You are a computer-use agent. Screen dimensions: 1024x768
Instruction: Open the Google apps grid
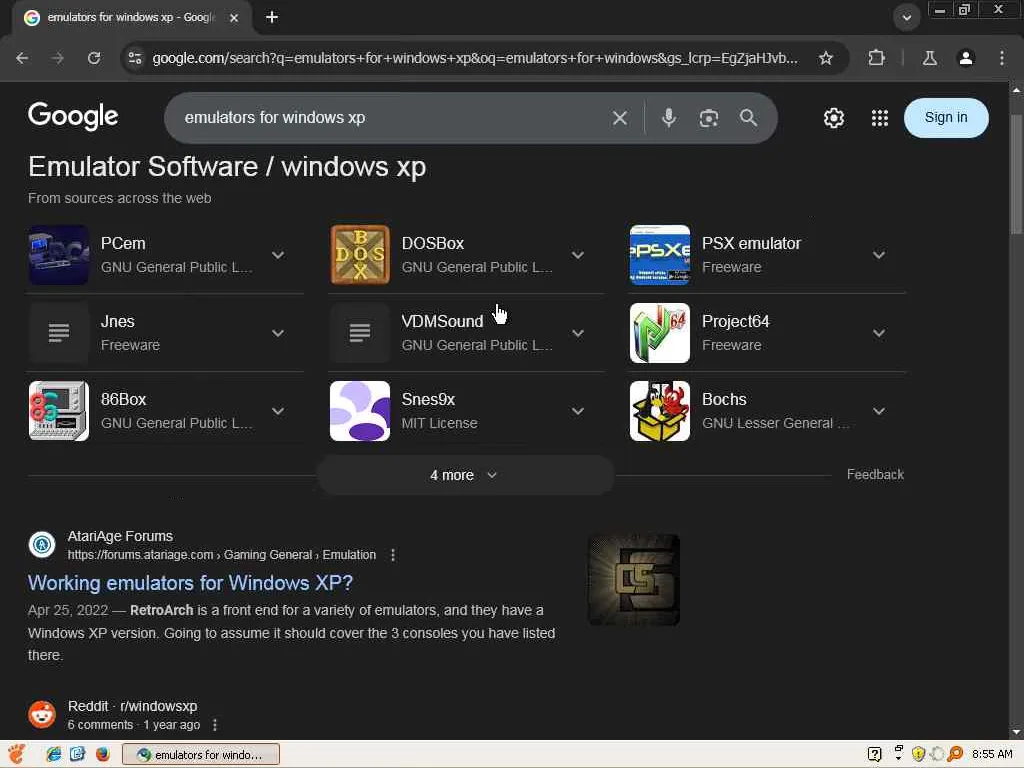[x=880, y=118]
